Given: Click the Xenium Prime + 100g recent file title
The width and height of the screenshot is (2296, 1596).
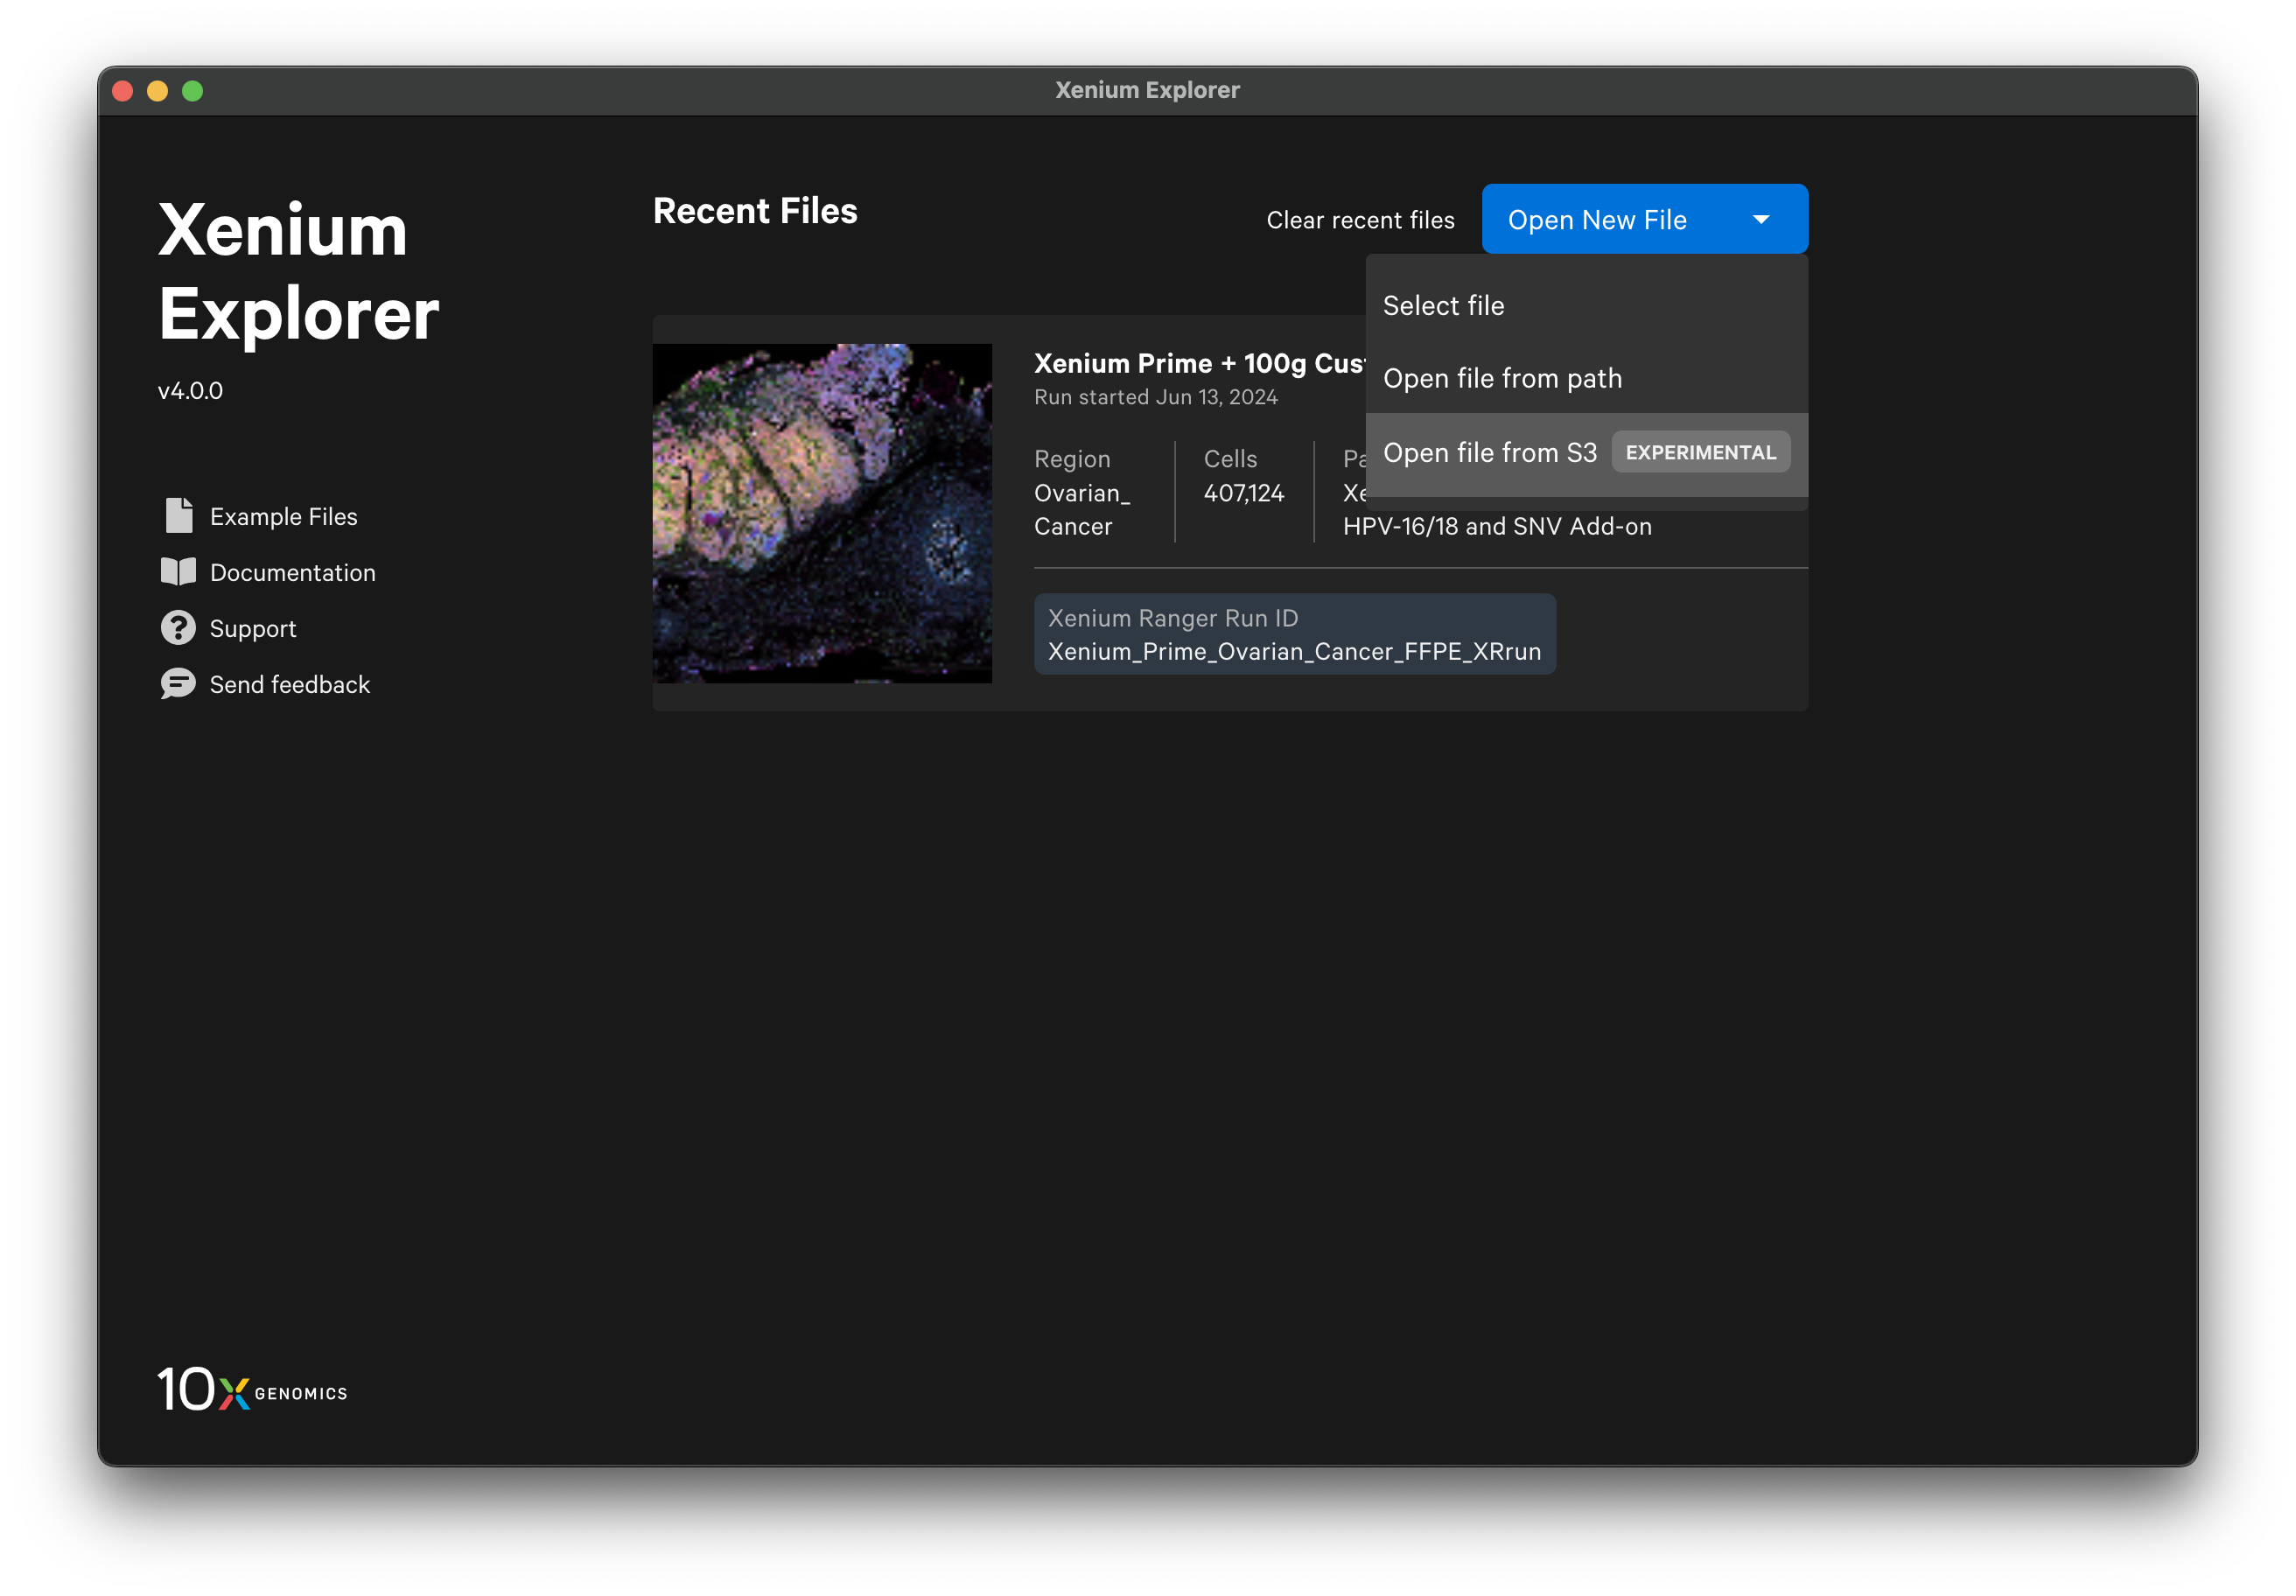Looking at the screenshot, I should pyautogui.click(x=1199, y=363).
